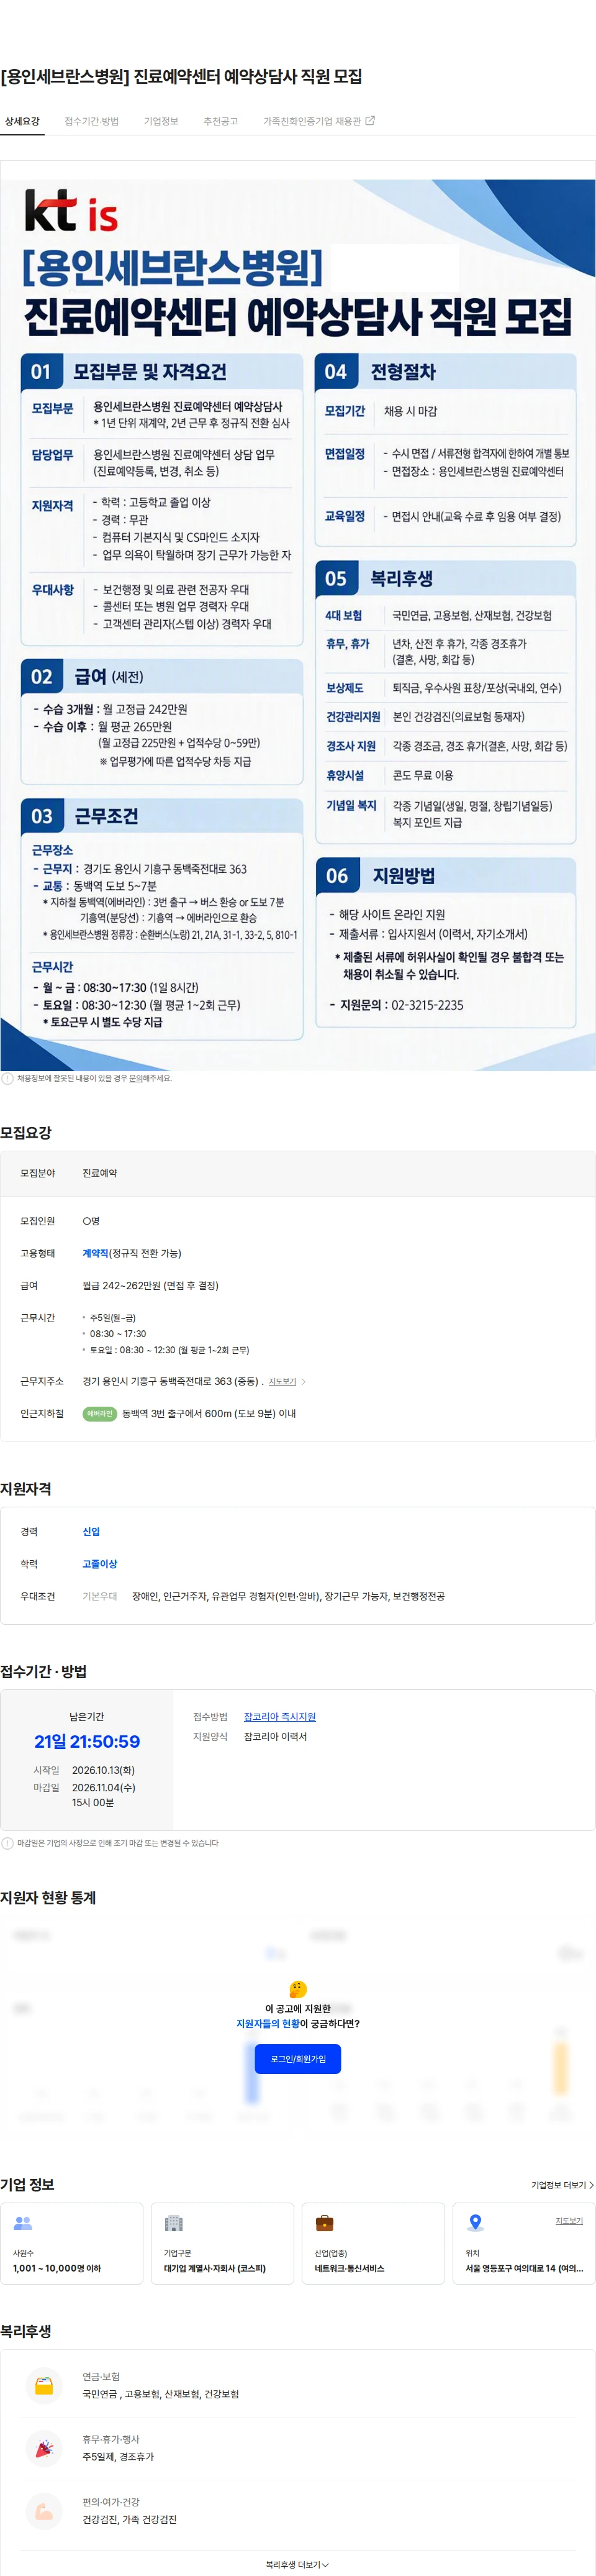Open the 기업정보 tab
This screenshot has height=2576, width=596.
pyautogui.click(x=161, y=121)
